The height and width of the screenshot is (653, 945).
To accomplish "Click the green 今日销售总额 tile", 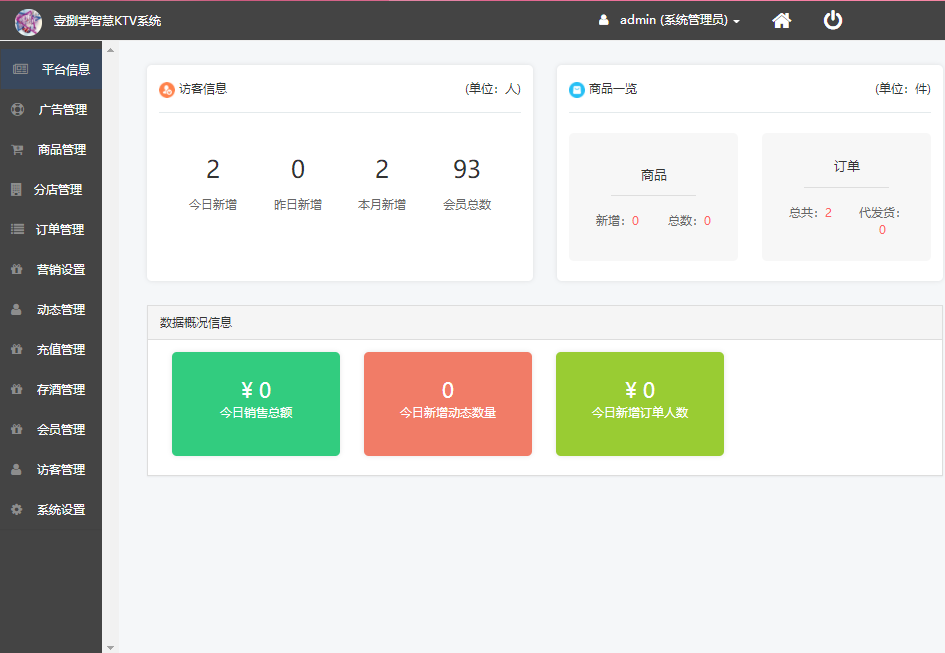I will pos(256,404).
